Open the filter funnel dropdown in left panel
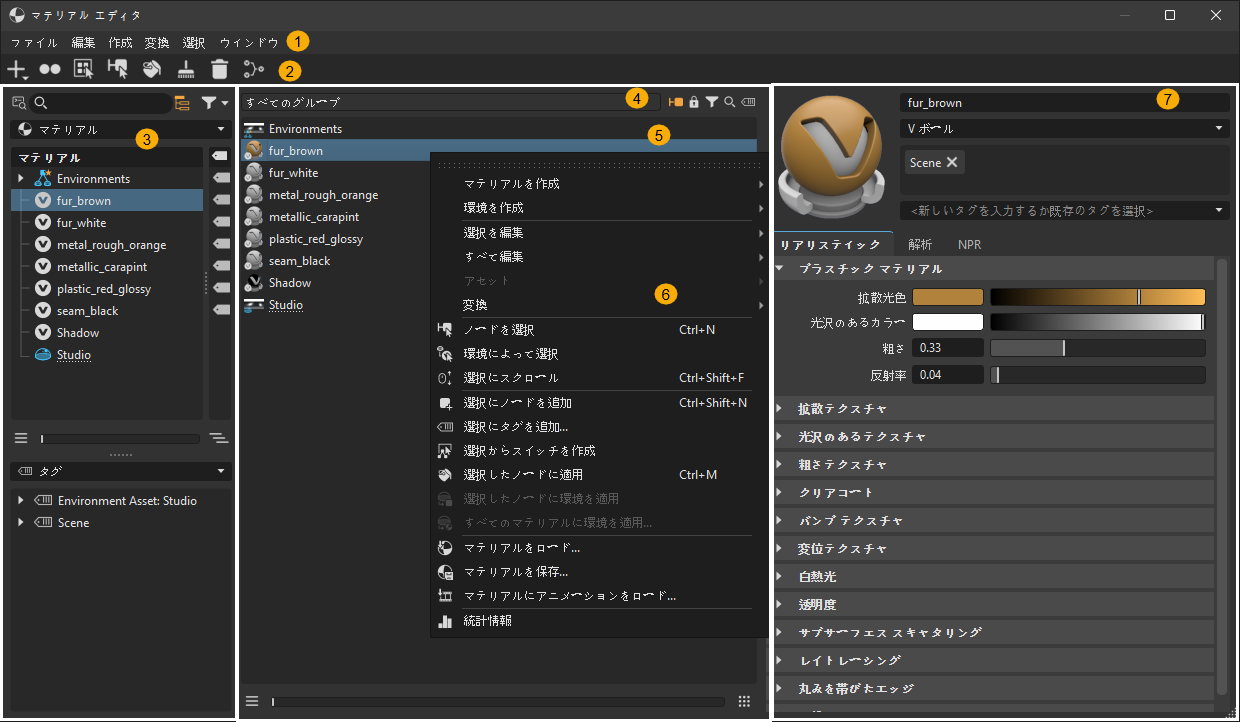 point(214,102)
